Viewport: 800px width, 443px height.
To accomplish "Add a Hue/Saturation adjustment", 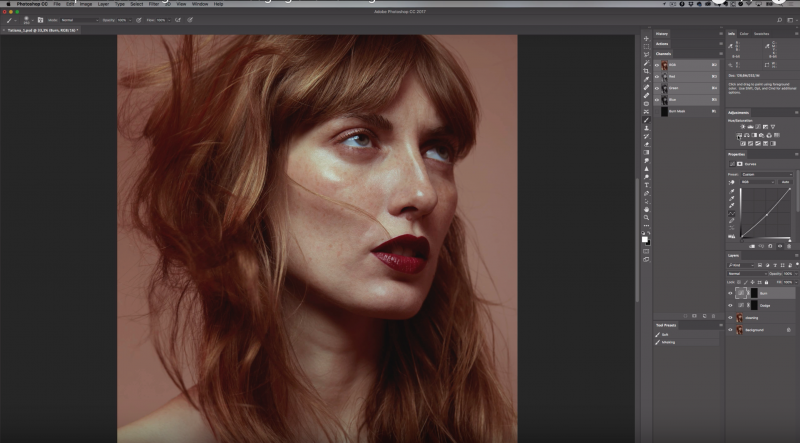I will [x=739, y=135].
